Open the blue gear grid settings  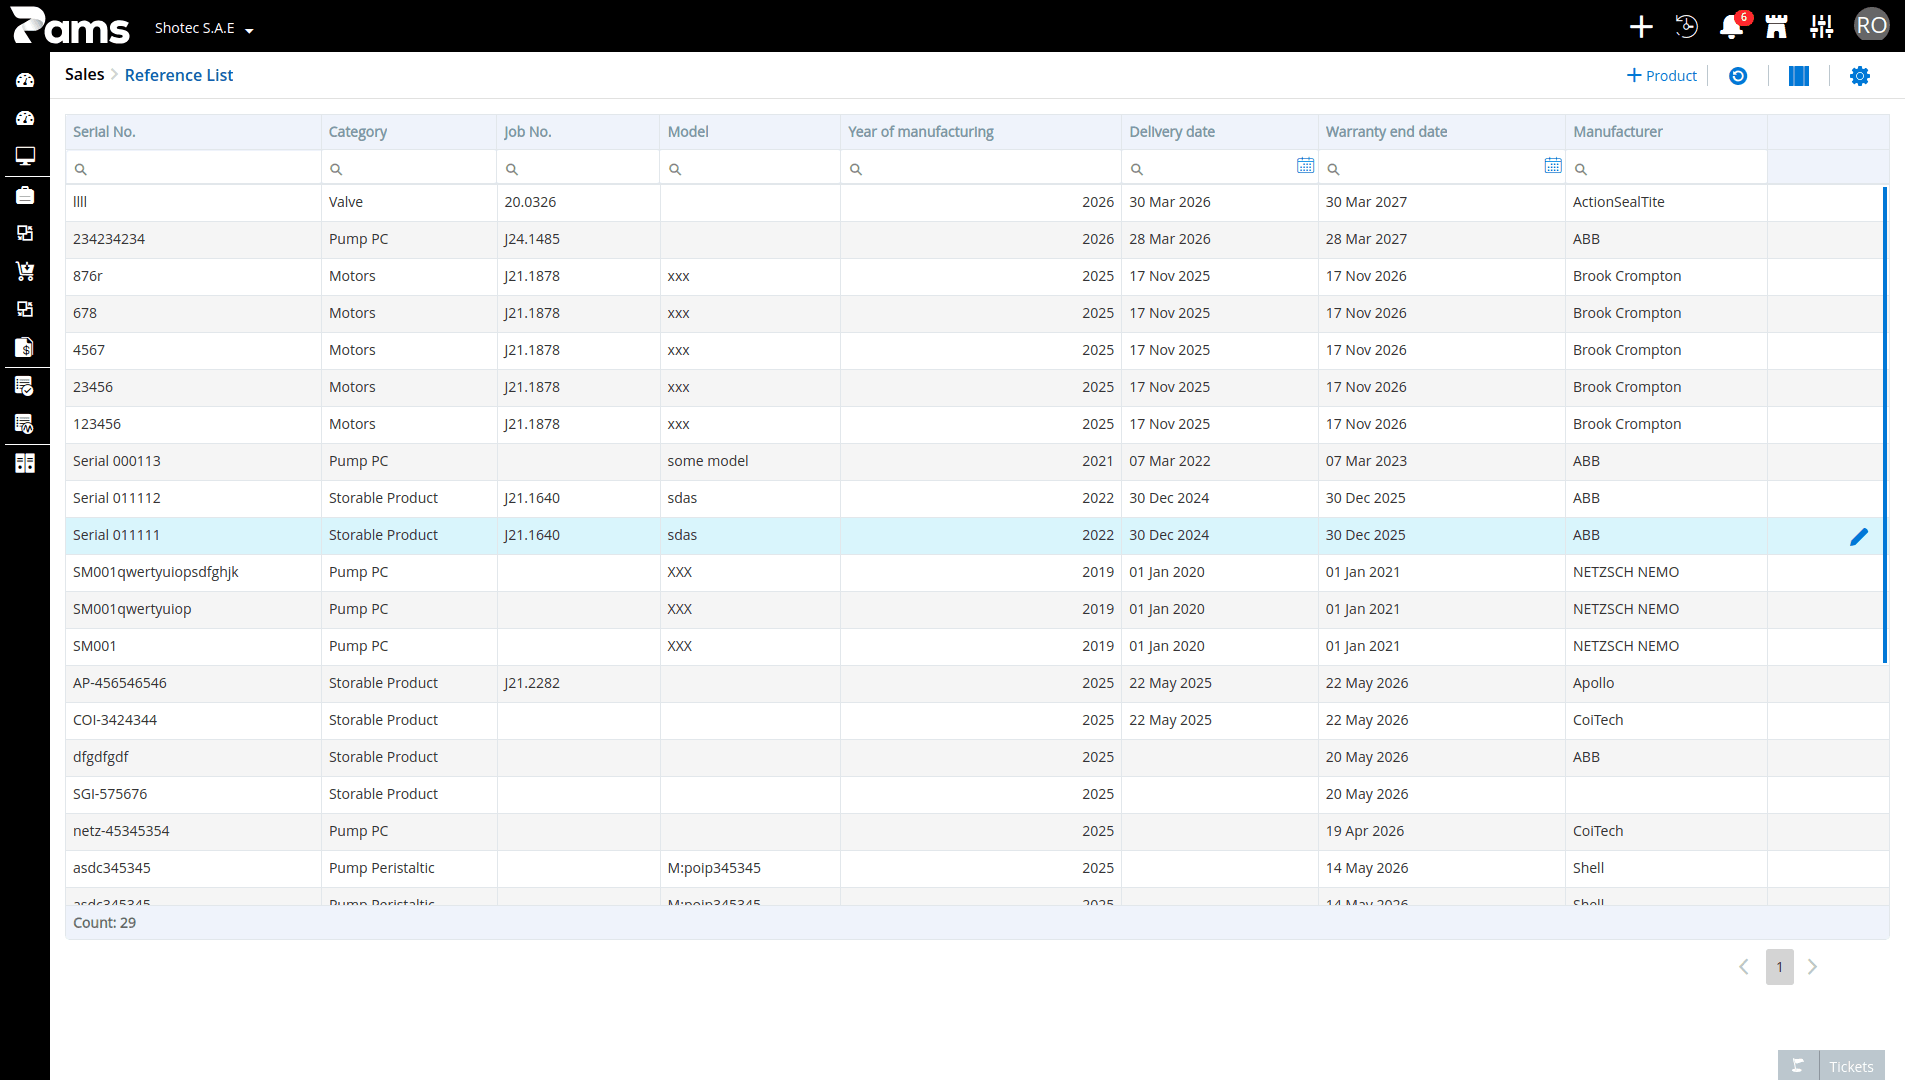(x=1859, y=76)
